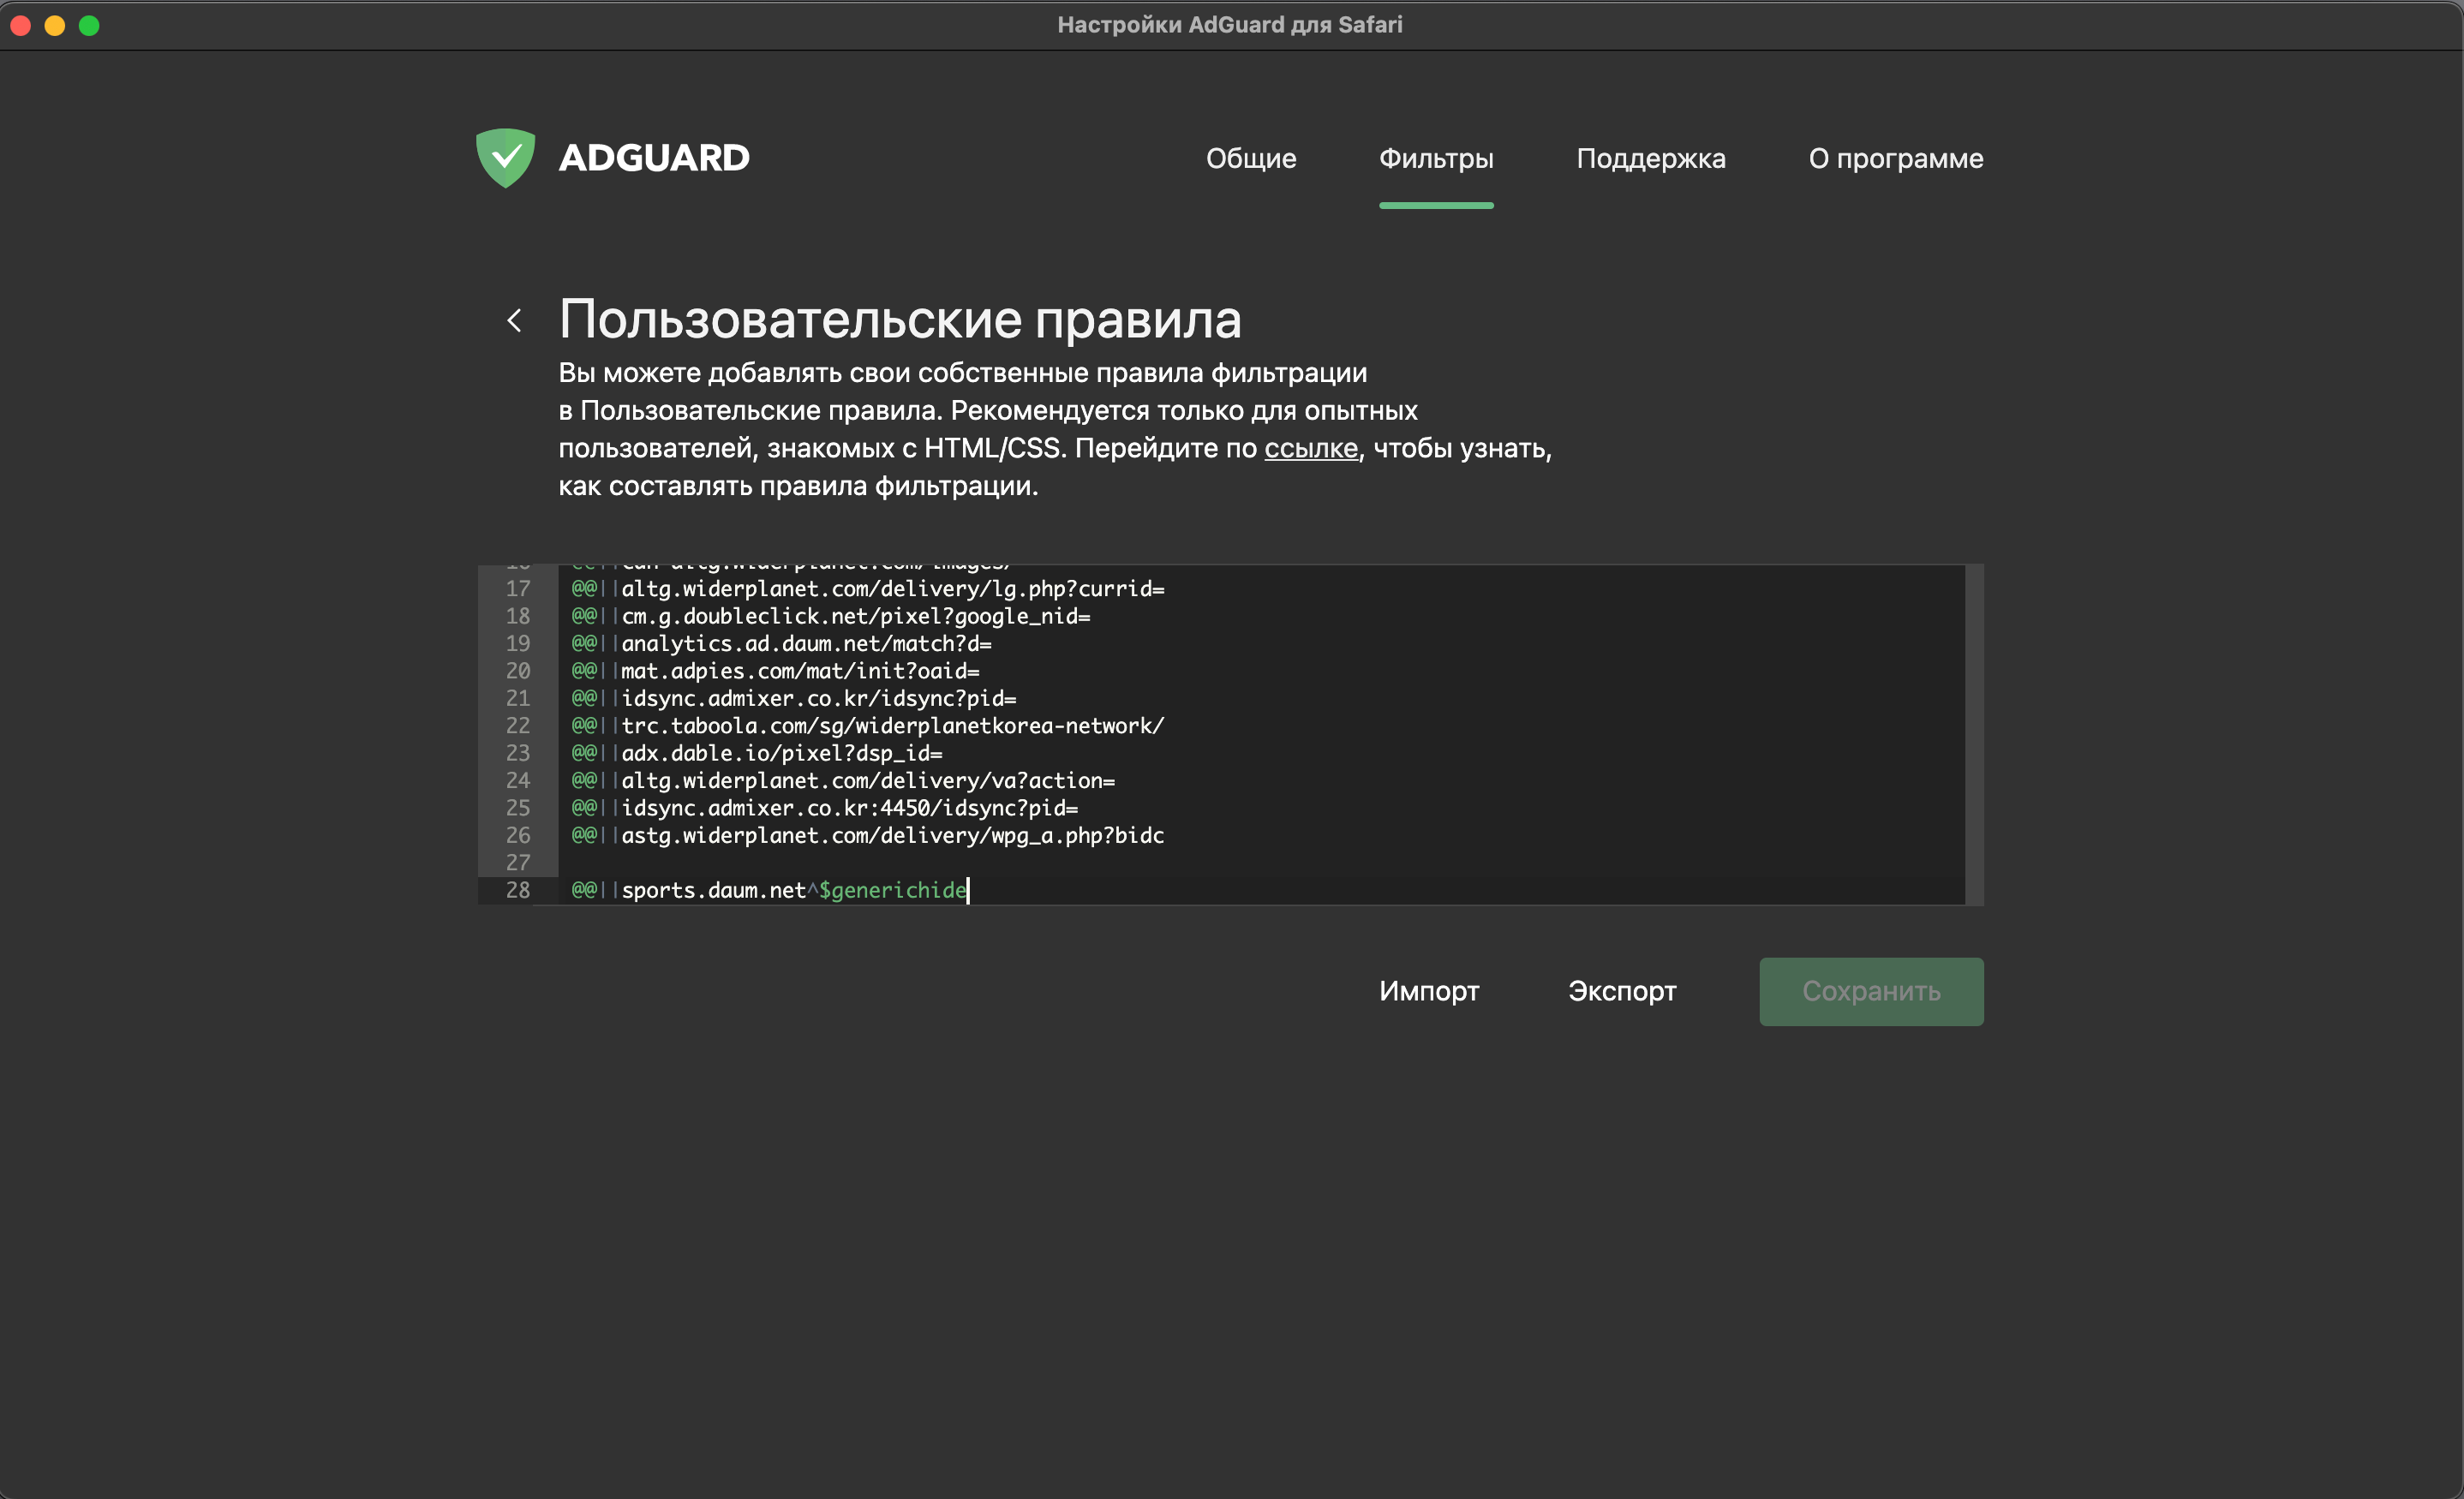Click the AdGuard shield logo
This screenshot has height=1499, width=2464.
(505, 157)
